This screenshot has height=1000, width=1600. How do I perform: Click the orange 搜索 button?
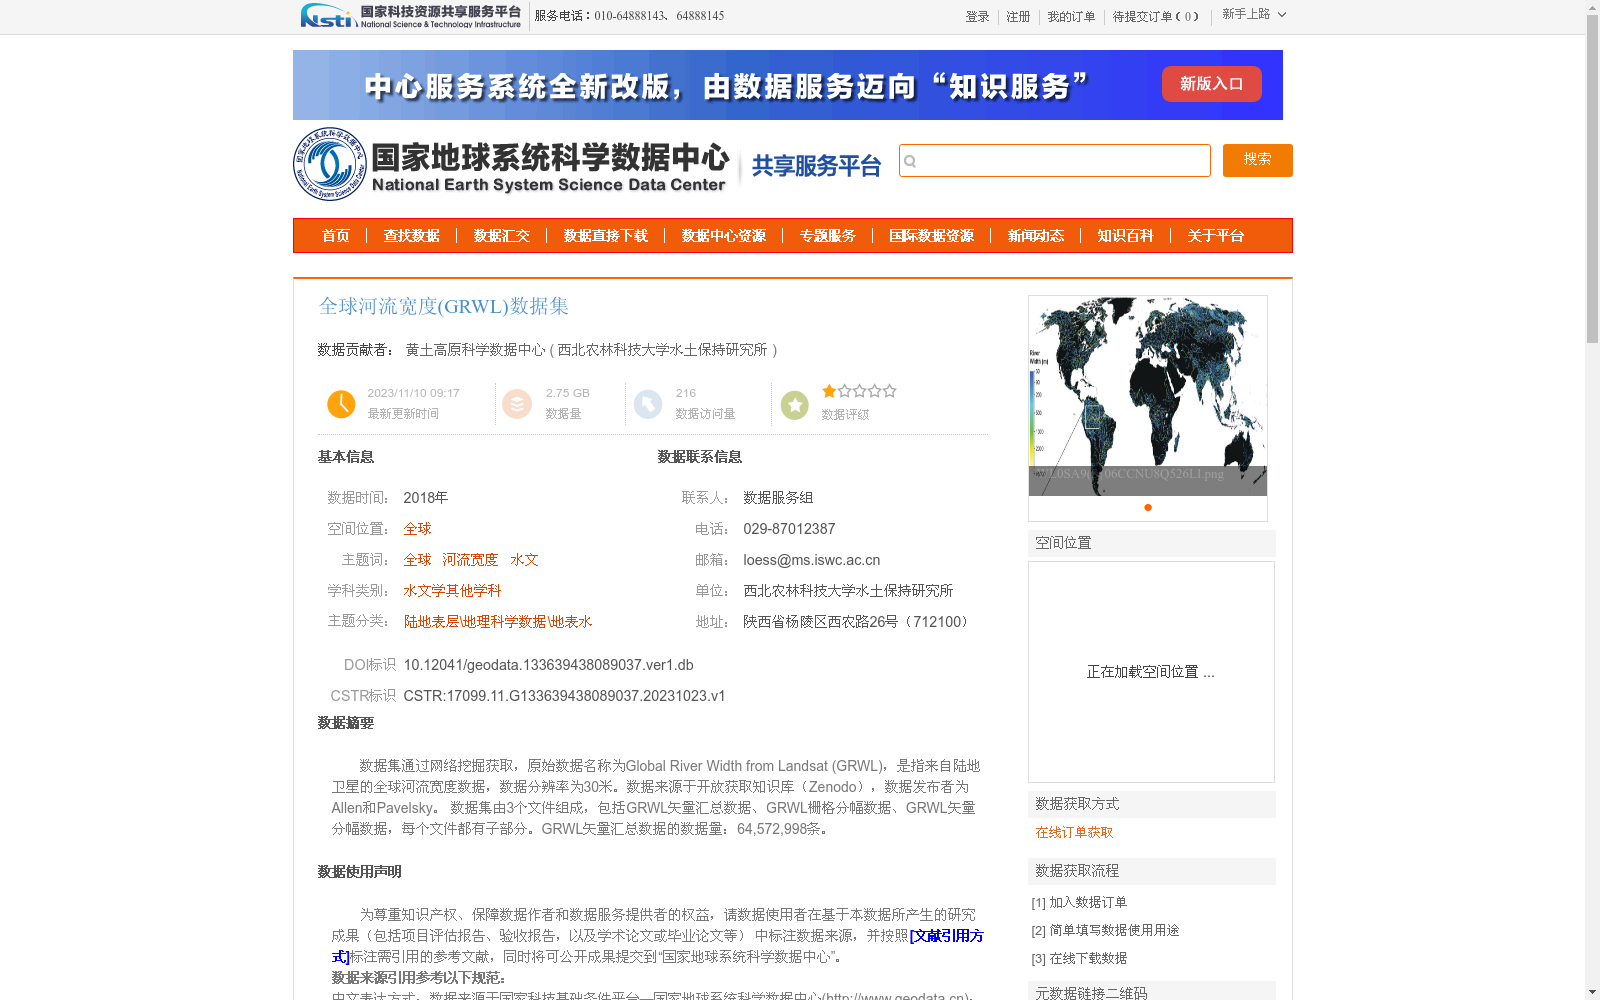1258,160
